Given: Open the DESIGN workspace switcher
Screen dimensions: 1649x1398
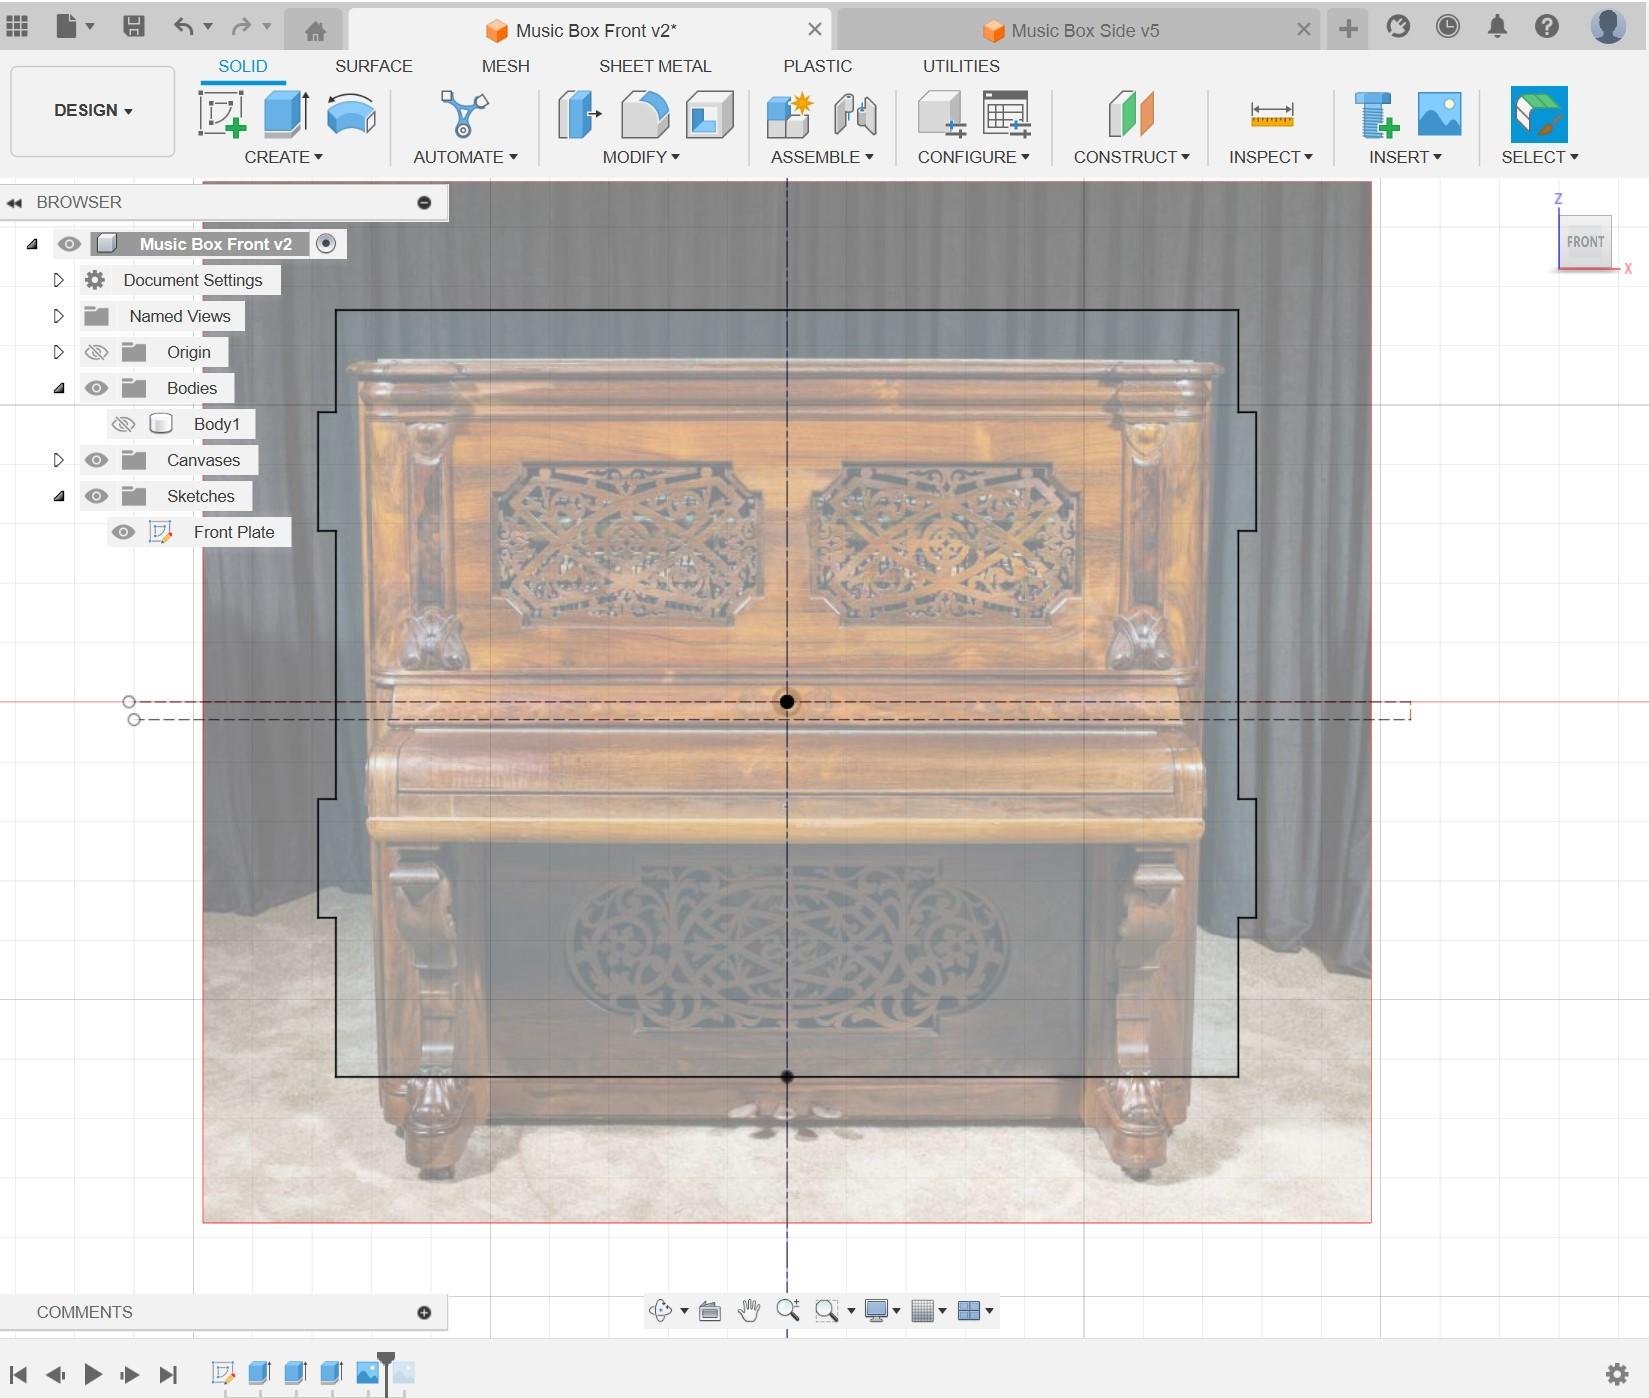Looking at the screenshot, I should 92,110.
